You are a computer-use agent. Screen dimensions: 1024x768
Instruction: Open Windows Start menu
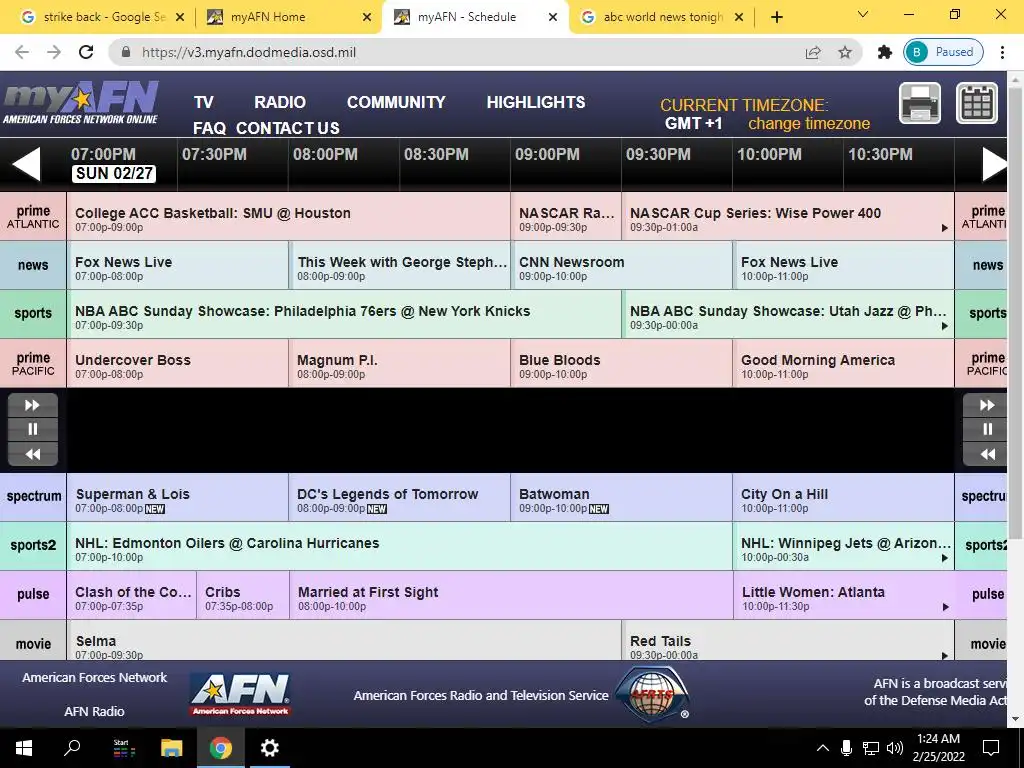(x=24, y=748)
